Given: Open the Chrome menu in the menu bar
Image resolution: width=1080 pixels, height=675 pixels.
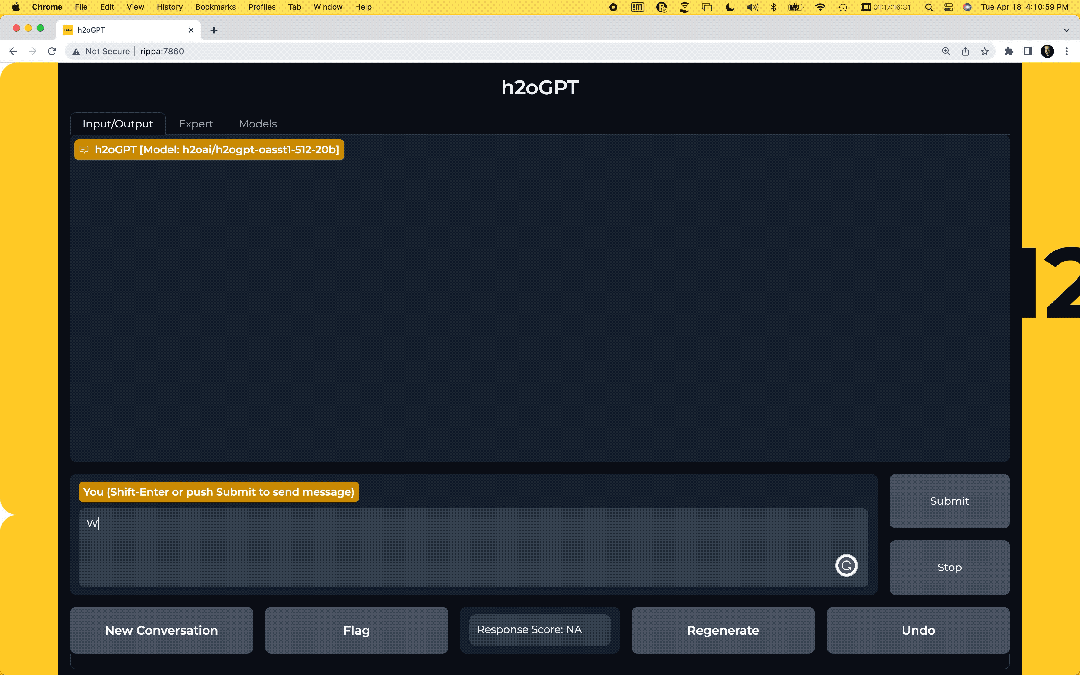Looking at the screenshot, I should pos(47,7).
